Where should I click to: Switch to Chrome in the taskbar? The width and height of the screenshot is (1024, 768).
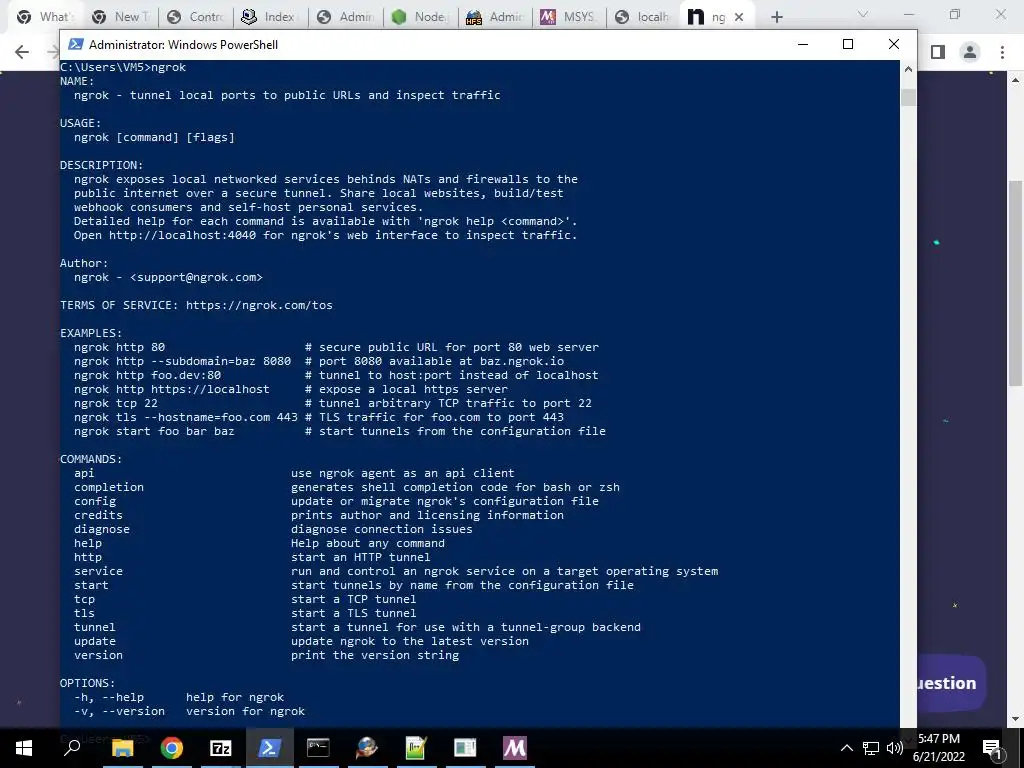(171, 748)
